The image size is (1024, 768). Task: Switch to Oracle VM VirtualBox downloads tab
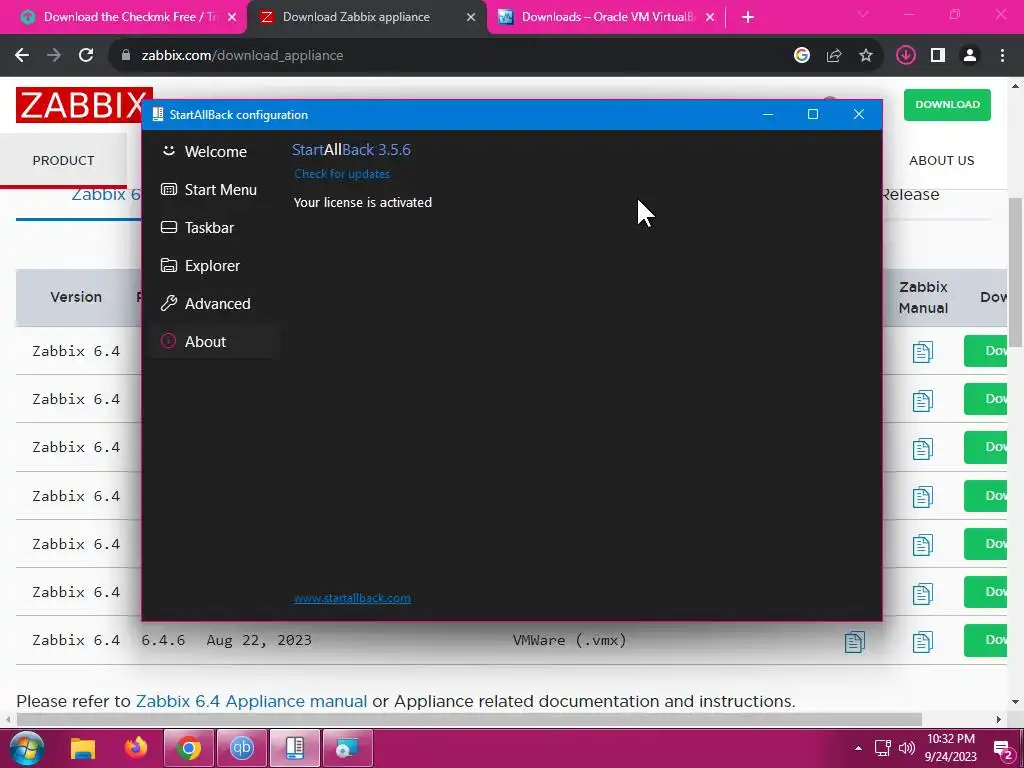(607, 17)
